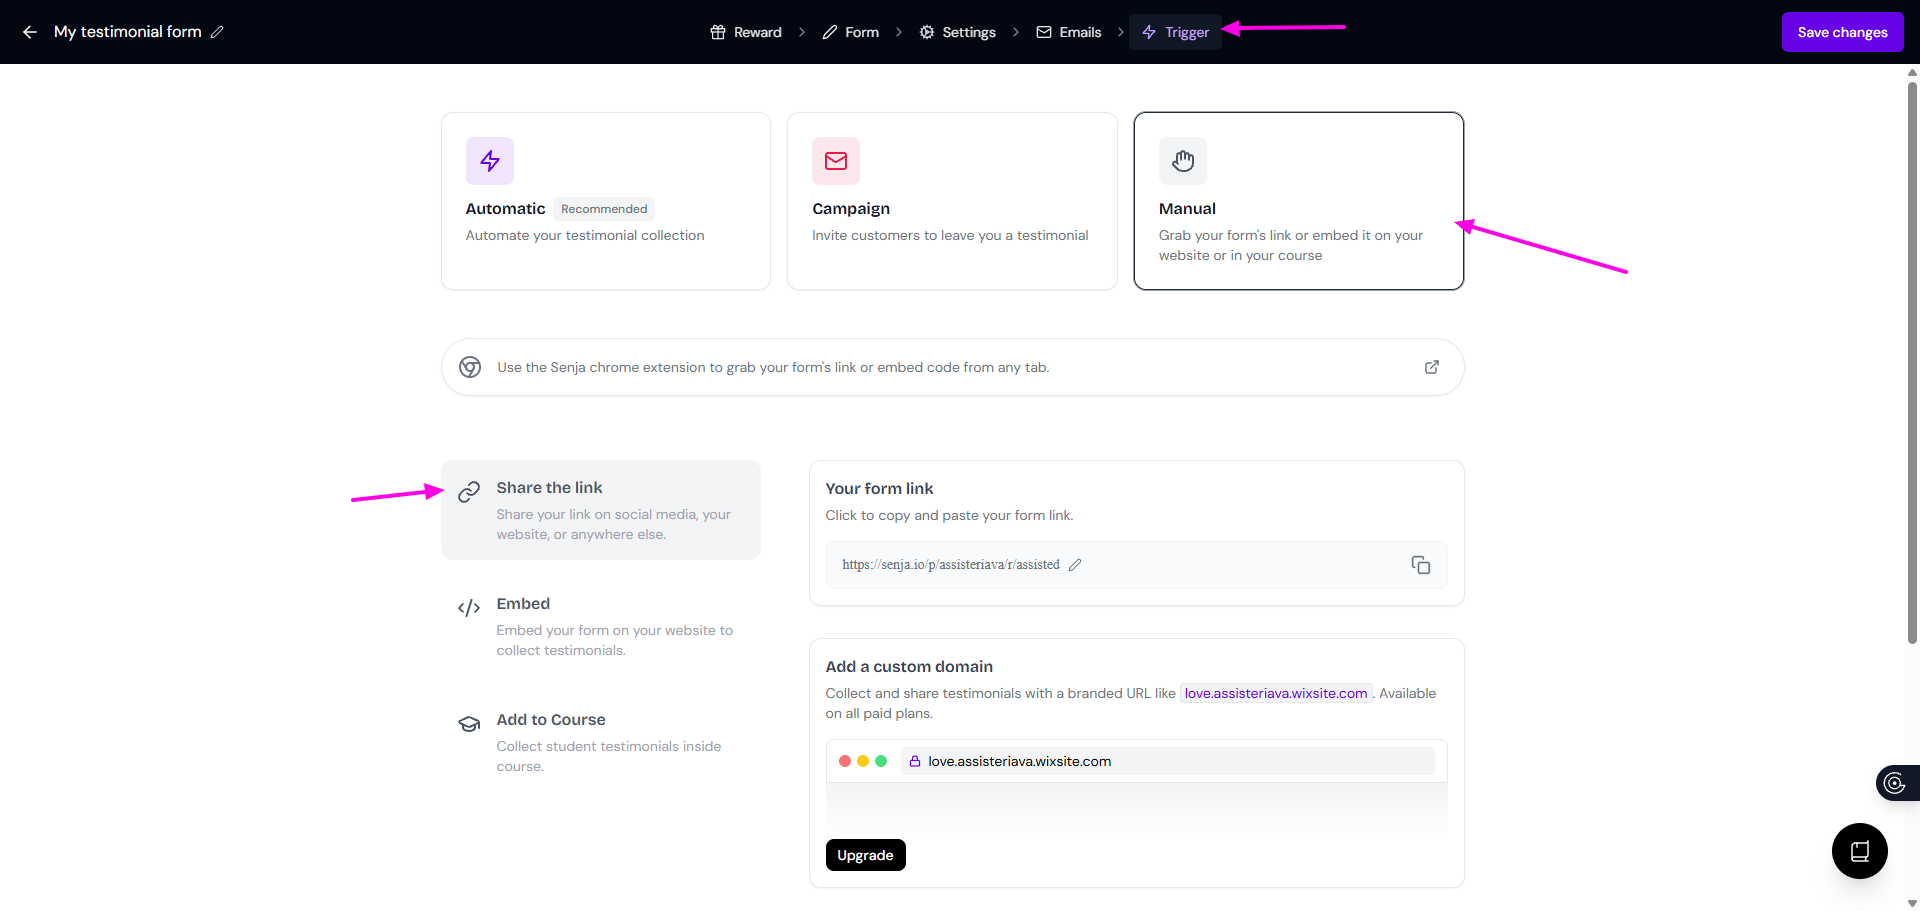Click the Senja swirl widget icon

coord(1895,783)
